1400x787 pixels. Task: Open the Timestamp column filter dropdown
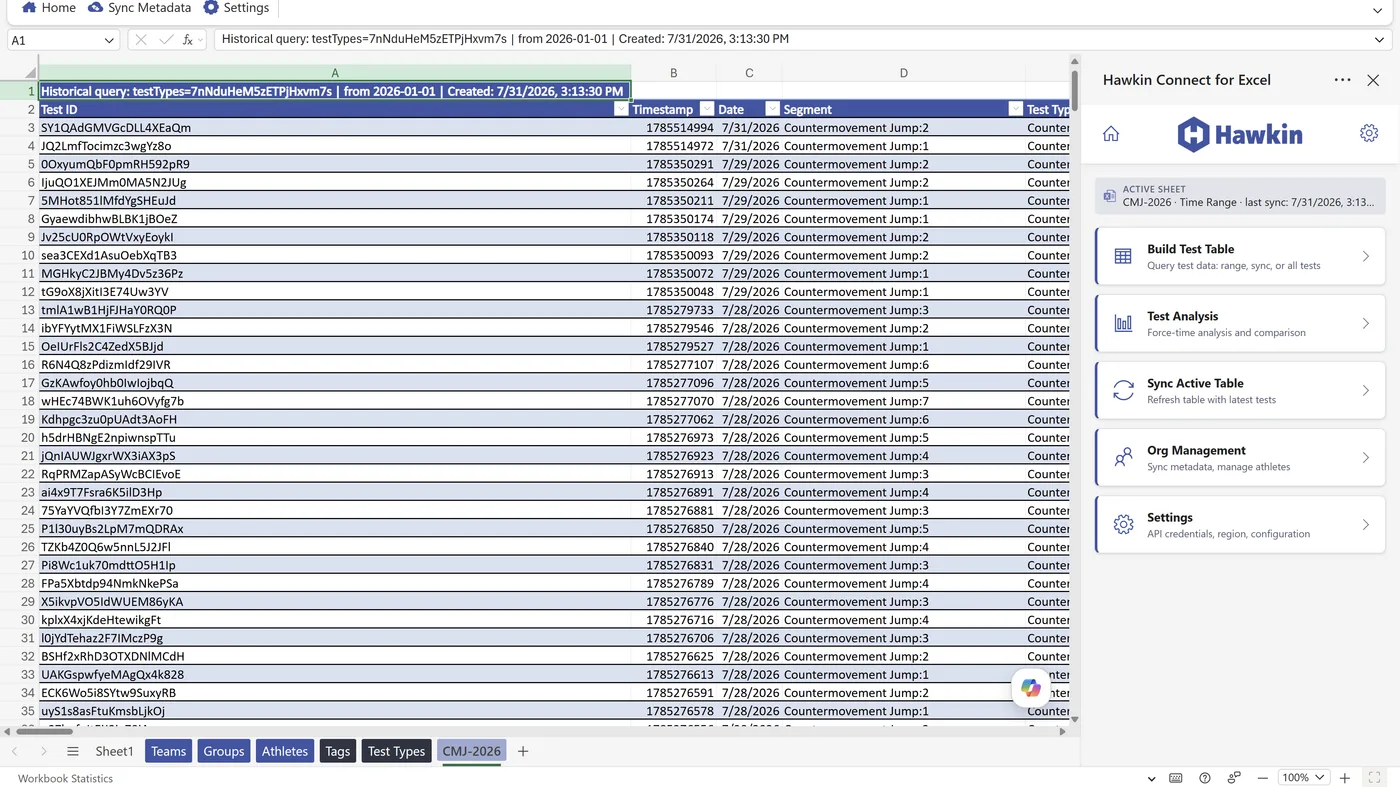707,110
